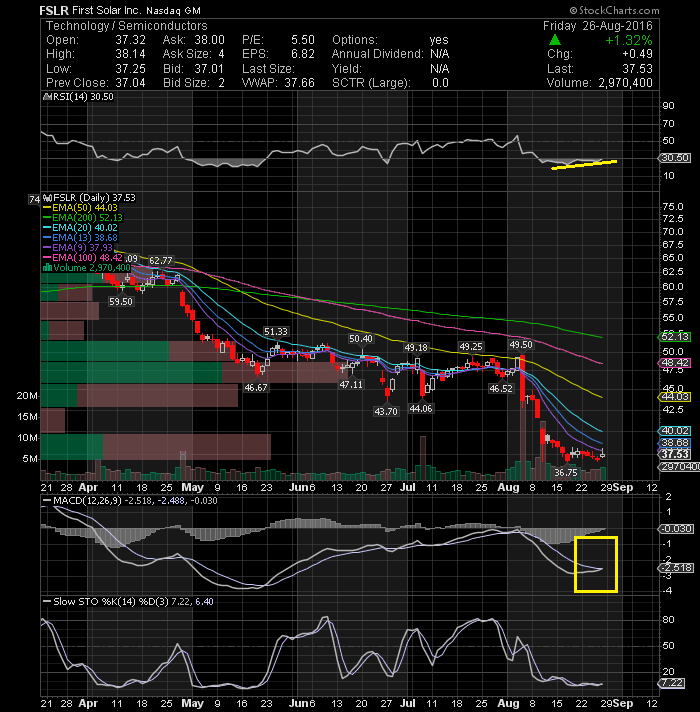Click the MACD(12,26,9) indicator label
This screenshot has height=712, width=700.
coord(130,500)
